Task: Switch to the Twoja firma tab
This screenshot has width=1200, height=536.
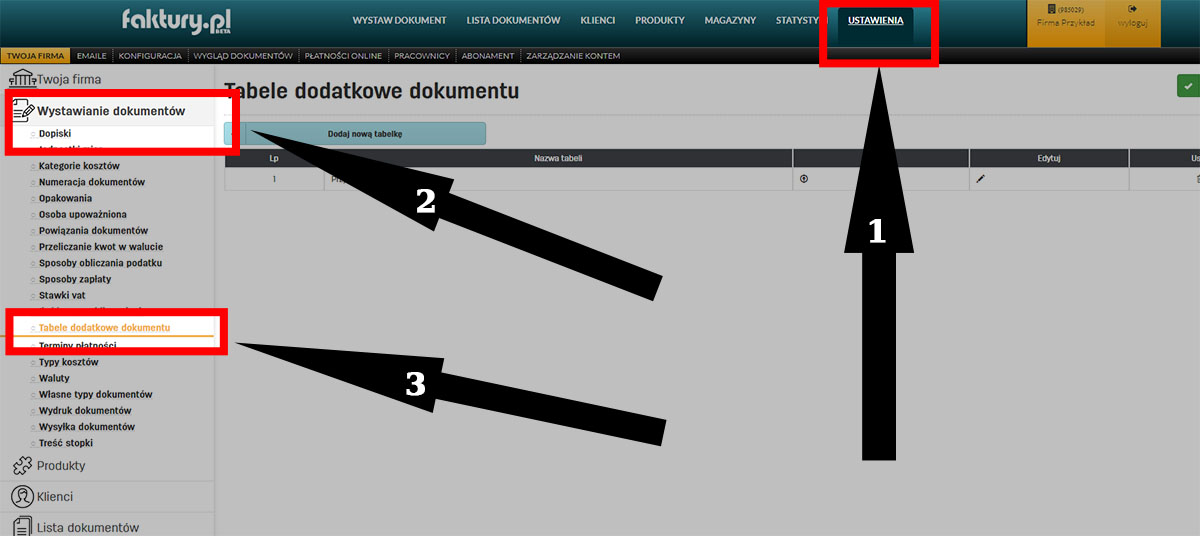Action: click(36, 56)
